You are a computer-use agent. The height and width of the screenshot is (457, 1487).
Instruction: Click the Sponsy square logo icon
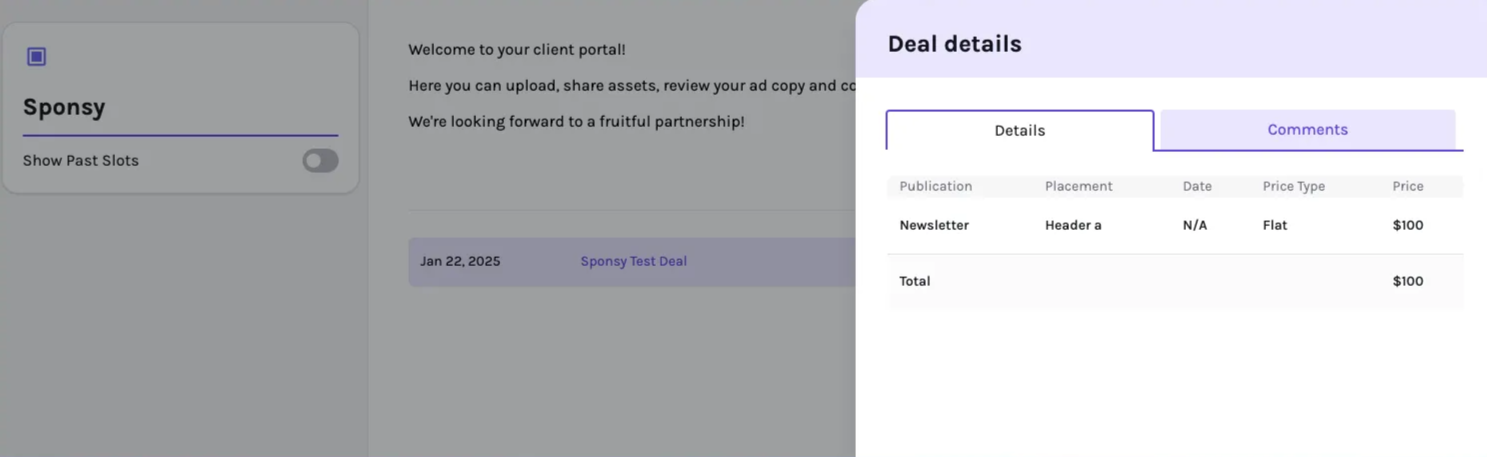click(x=37, y=57)
